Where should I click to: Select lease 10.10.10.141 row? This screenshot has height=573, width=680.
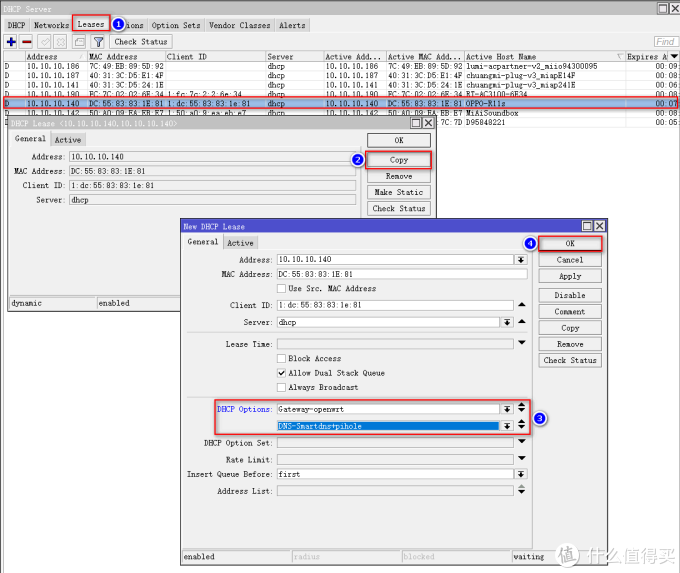coord(340,85)
